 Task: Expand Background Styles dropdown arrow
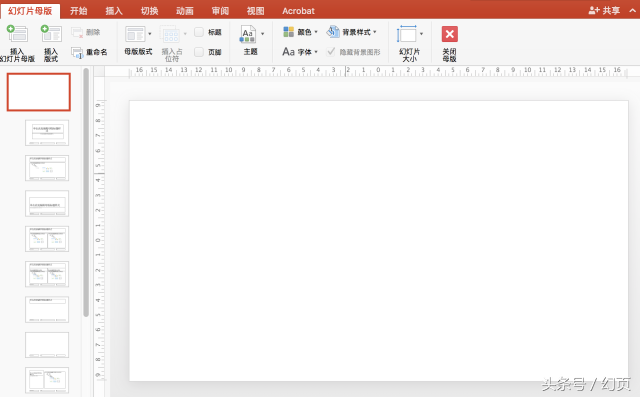[375, 32]
